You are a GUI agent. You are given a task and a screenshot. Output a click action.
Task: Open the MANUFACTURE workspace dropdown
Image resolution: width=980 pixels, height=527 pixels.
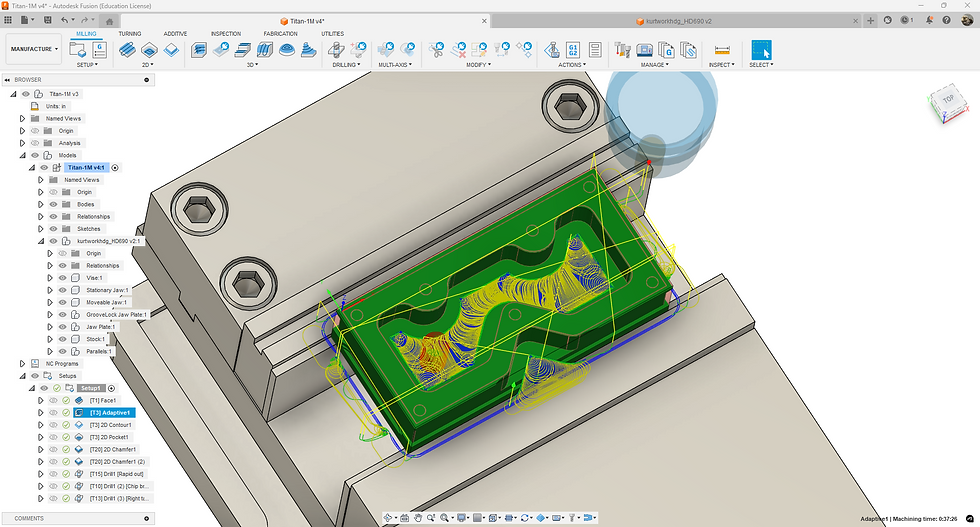[34, 49]
